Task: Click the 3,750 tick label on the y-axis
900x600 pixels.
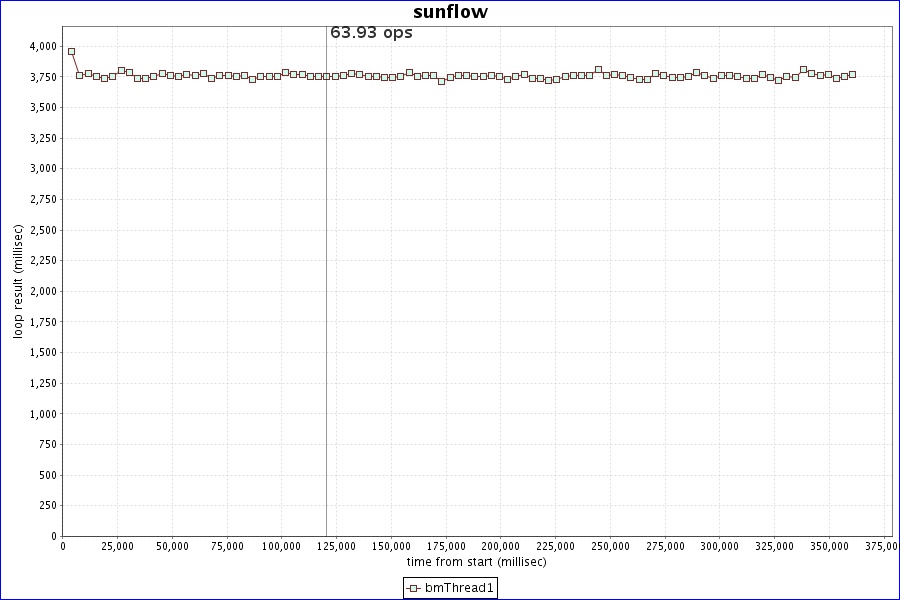Action: tap(42, 77)
